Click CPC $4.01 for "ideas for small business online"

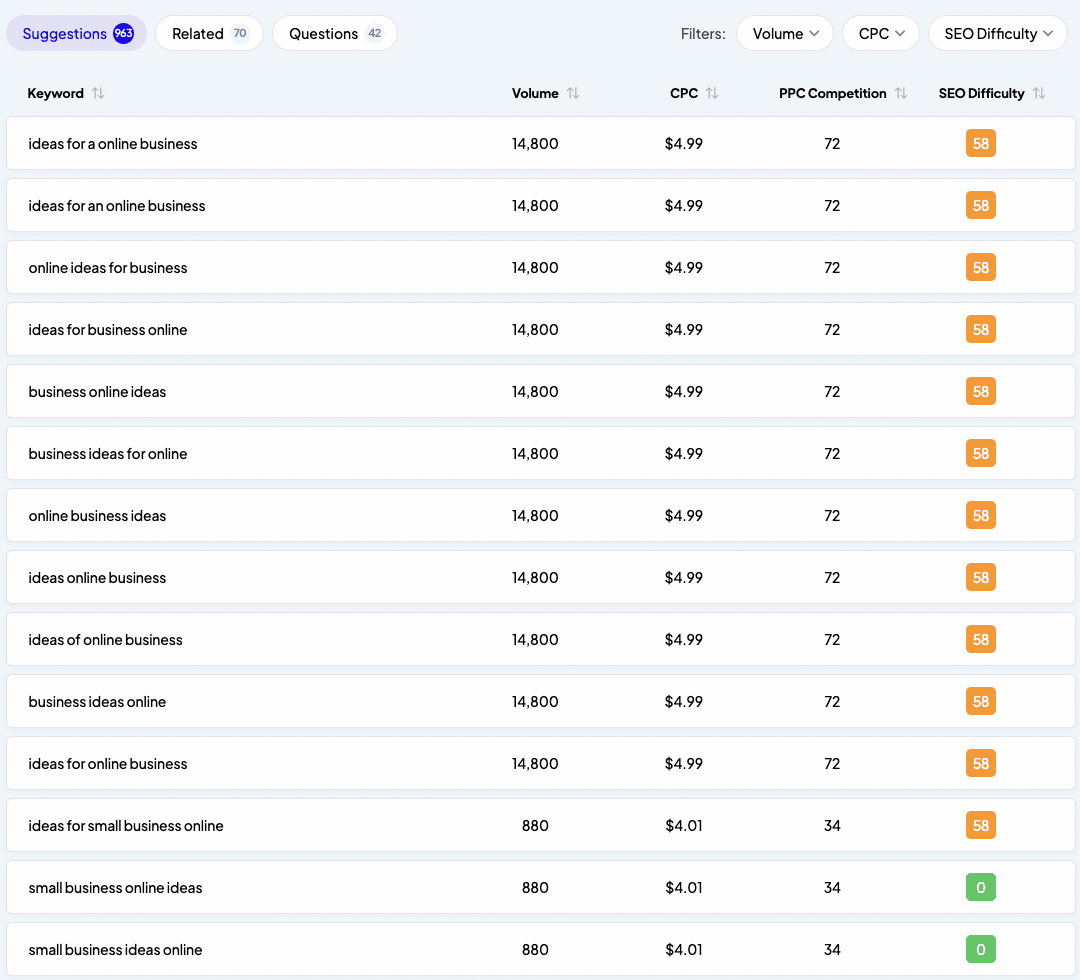(684, 825)
